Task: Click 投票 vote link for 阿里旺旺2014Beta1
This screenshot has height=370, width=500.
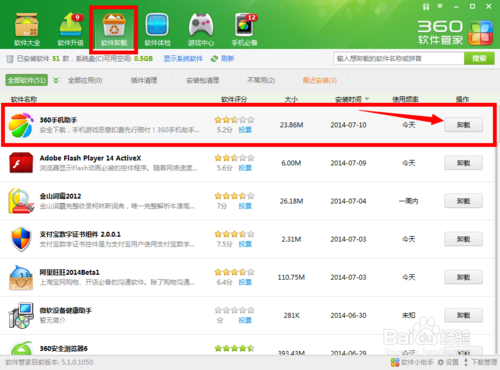Action: click(x=245, y=282)
